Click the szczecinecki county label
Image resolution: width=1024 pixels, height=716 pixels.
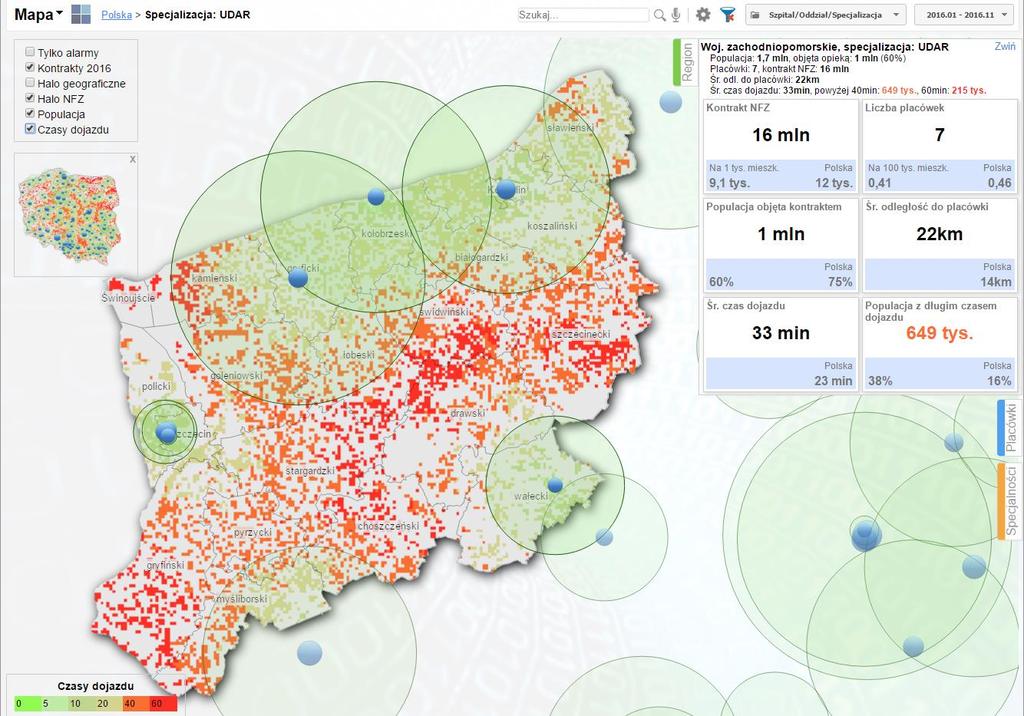pos(581,334)
